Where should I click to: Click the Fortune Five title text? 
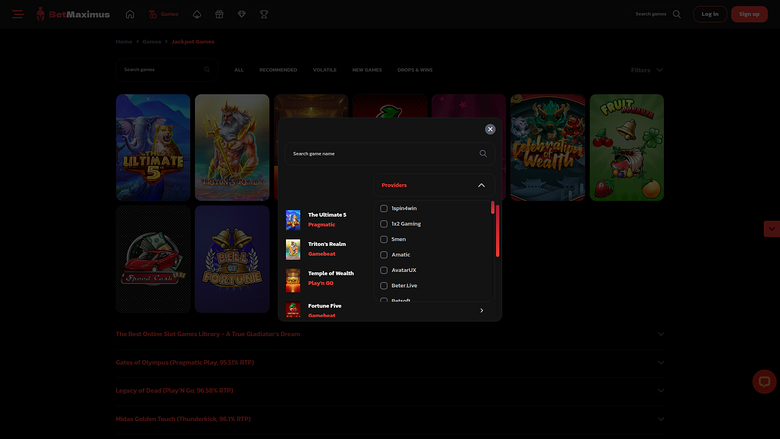coord(324,306)
